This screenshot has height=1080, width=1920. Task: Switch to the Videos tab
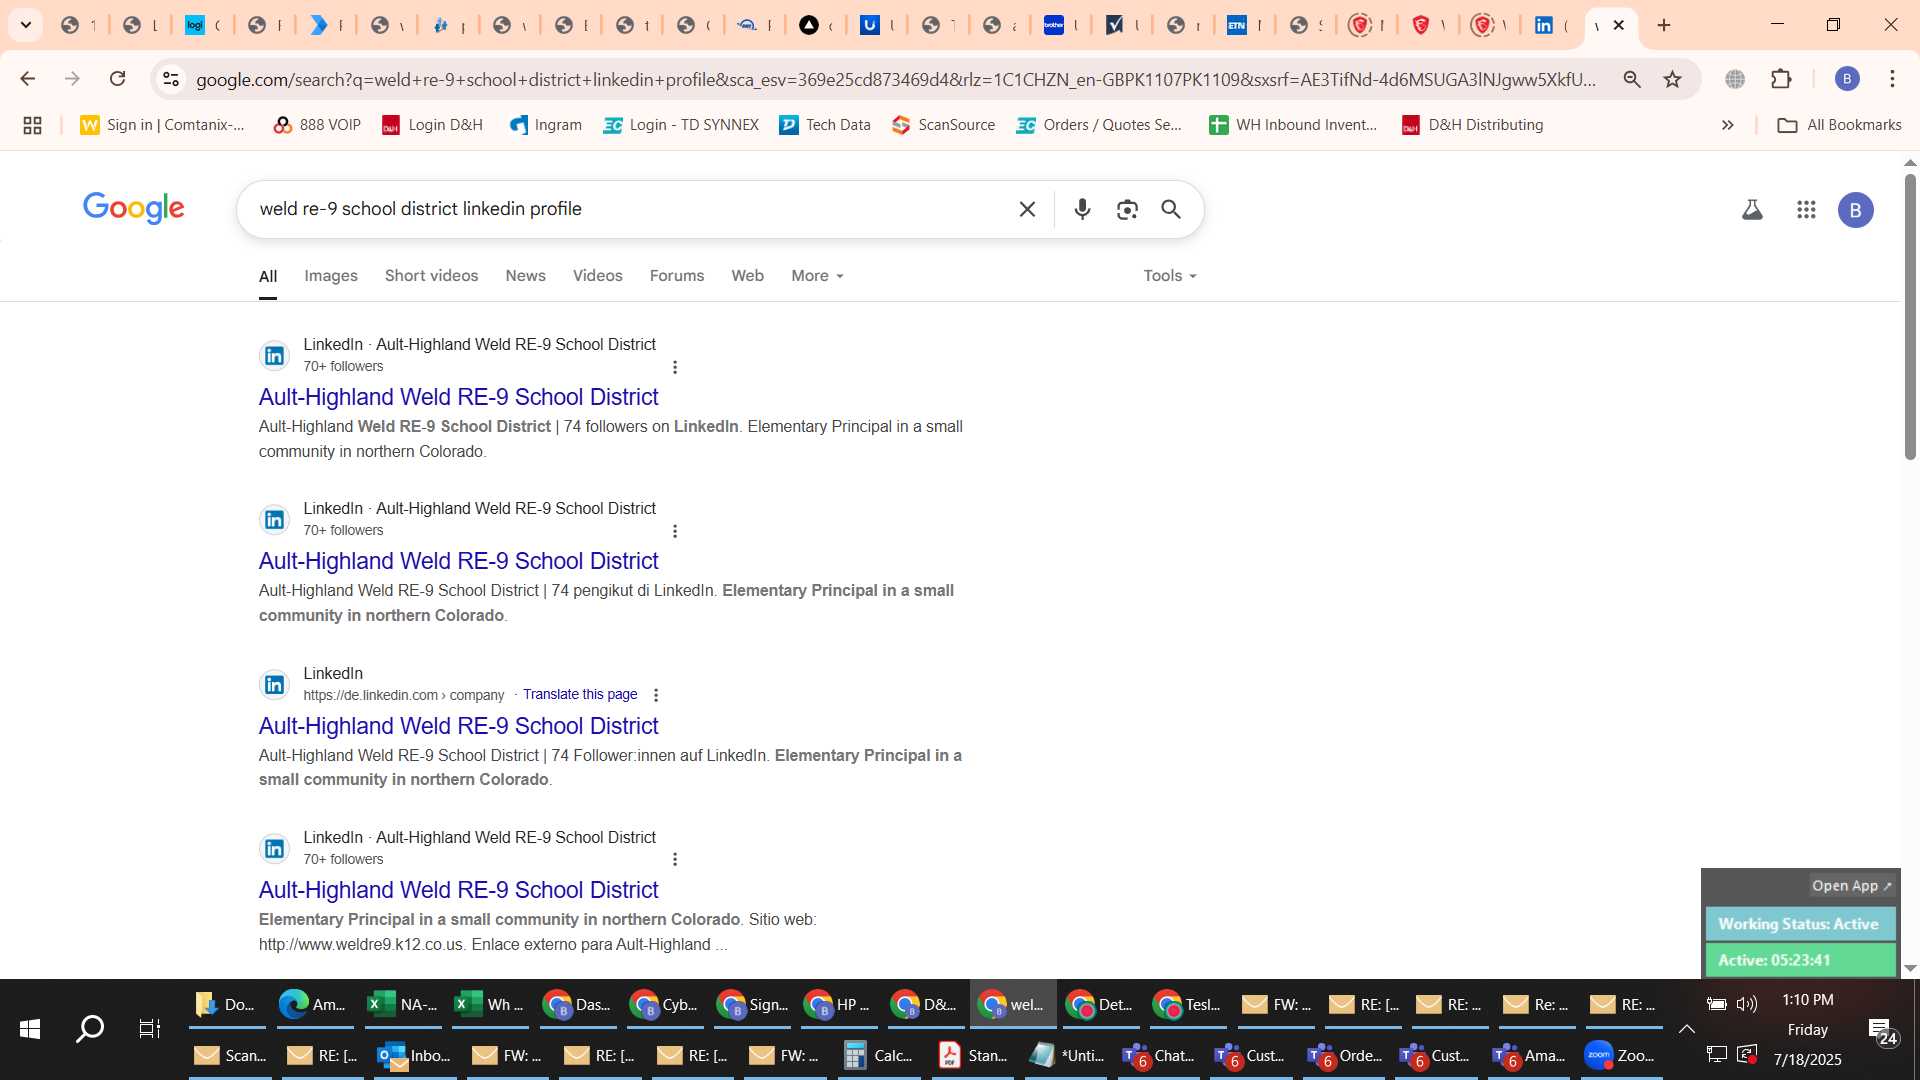pos(597,276)
